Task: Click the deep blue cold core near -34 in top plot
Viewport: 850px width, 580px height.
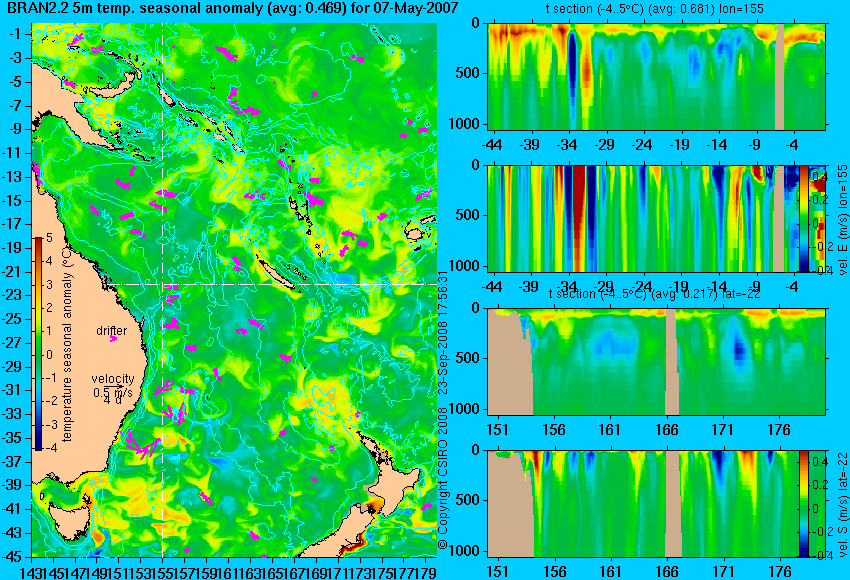Action: (x=572, y=73)
